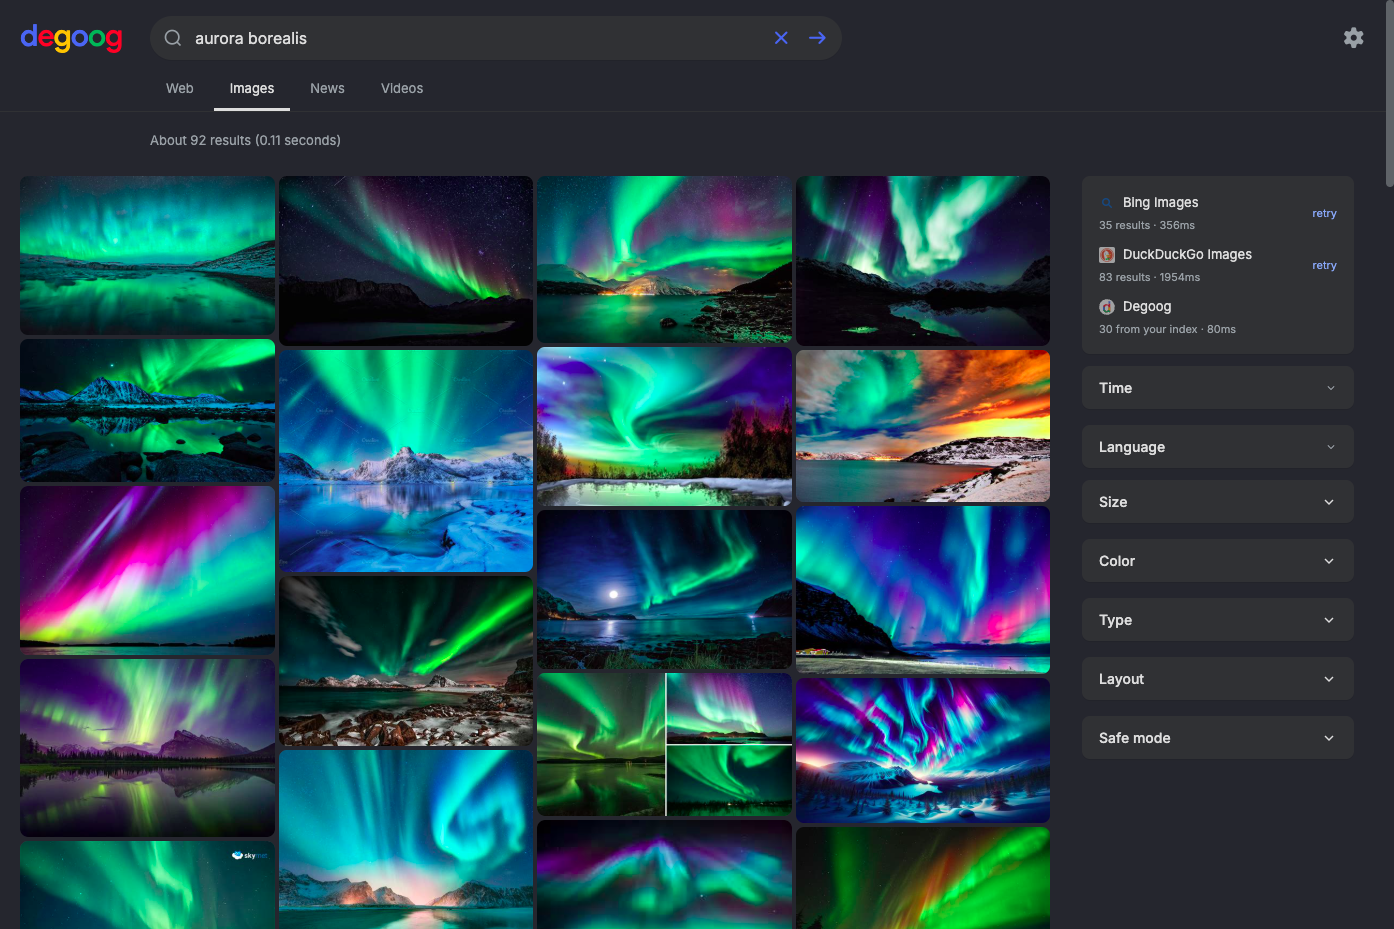Open the three-panel aurora collage thumbnail
This screenshot has height=929, width=1394.
664,745
